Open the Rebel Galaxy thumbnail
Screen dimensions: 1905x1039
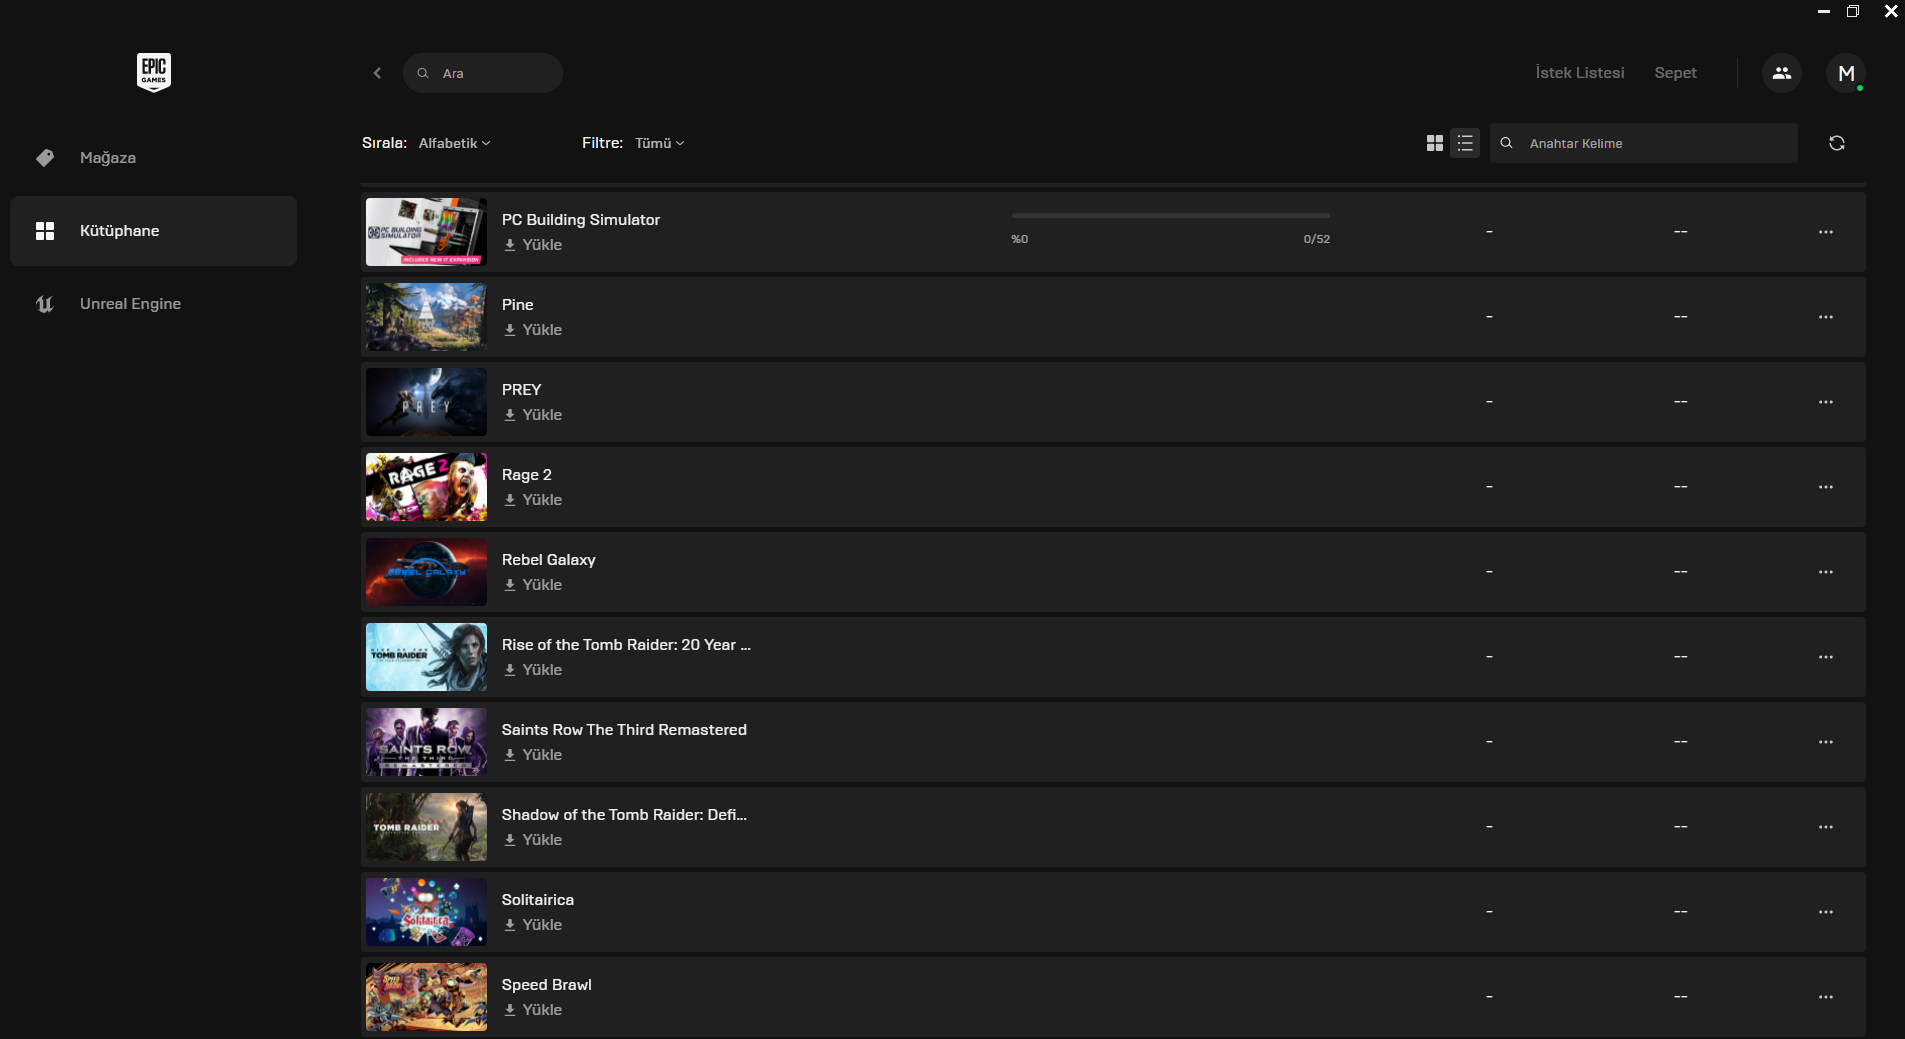click(426, 572)
